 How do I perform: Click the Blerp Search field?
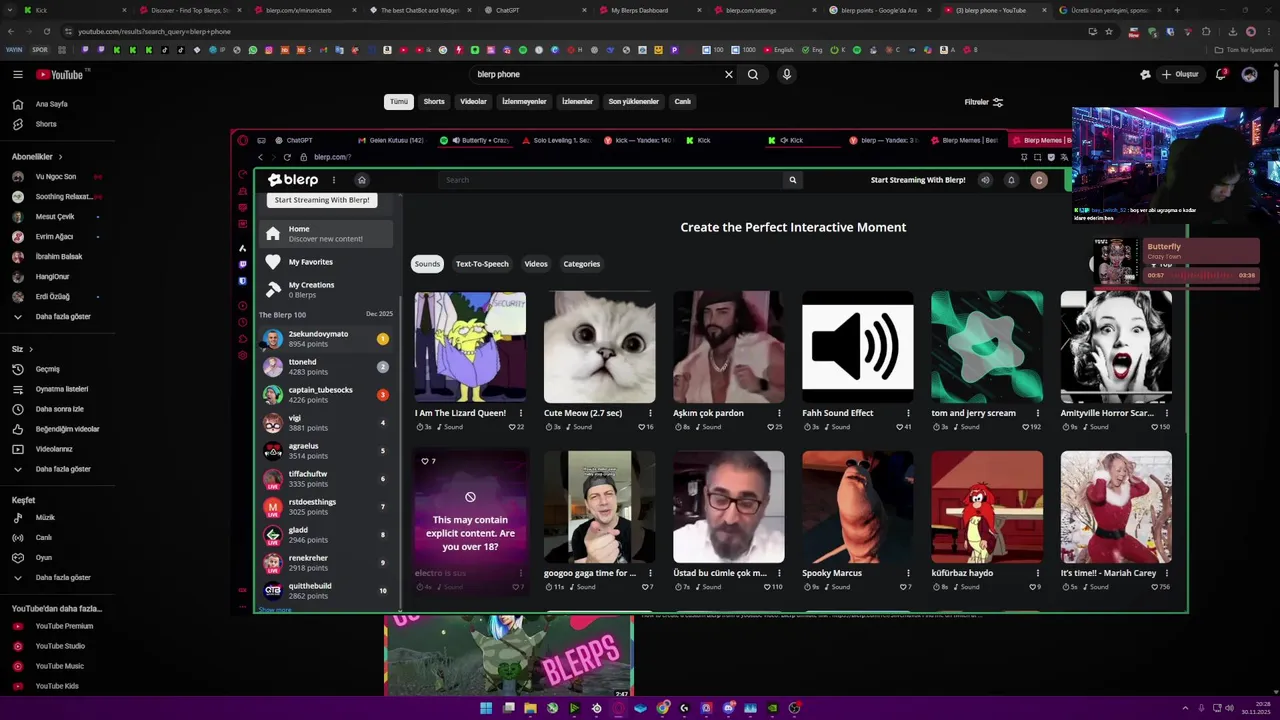tap(610, 180)
